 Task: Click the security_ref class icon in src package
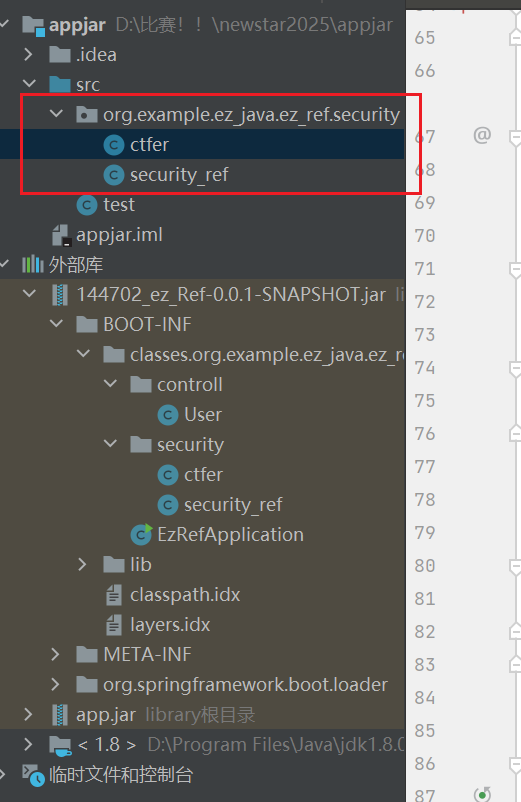pyautogui.click(x=114, y=175)
